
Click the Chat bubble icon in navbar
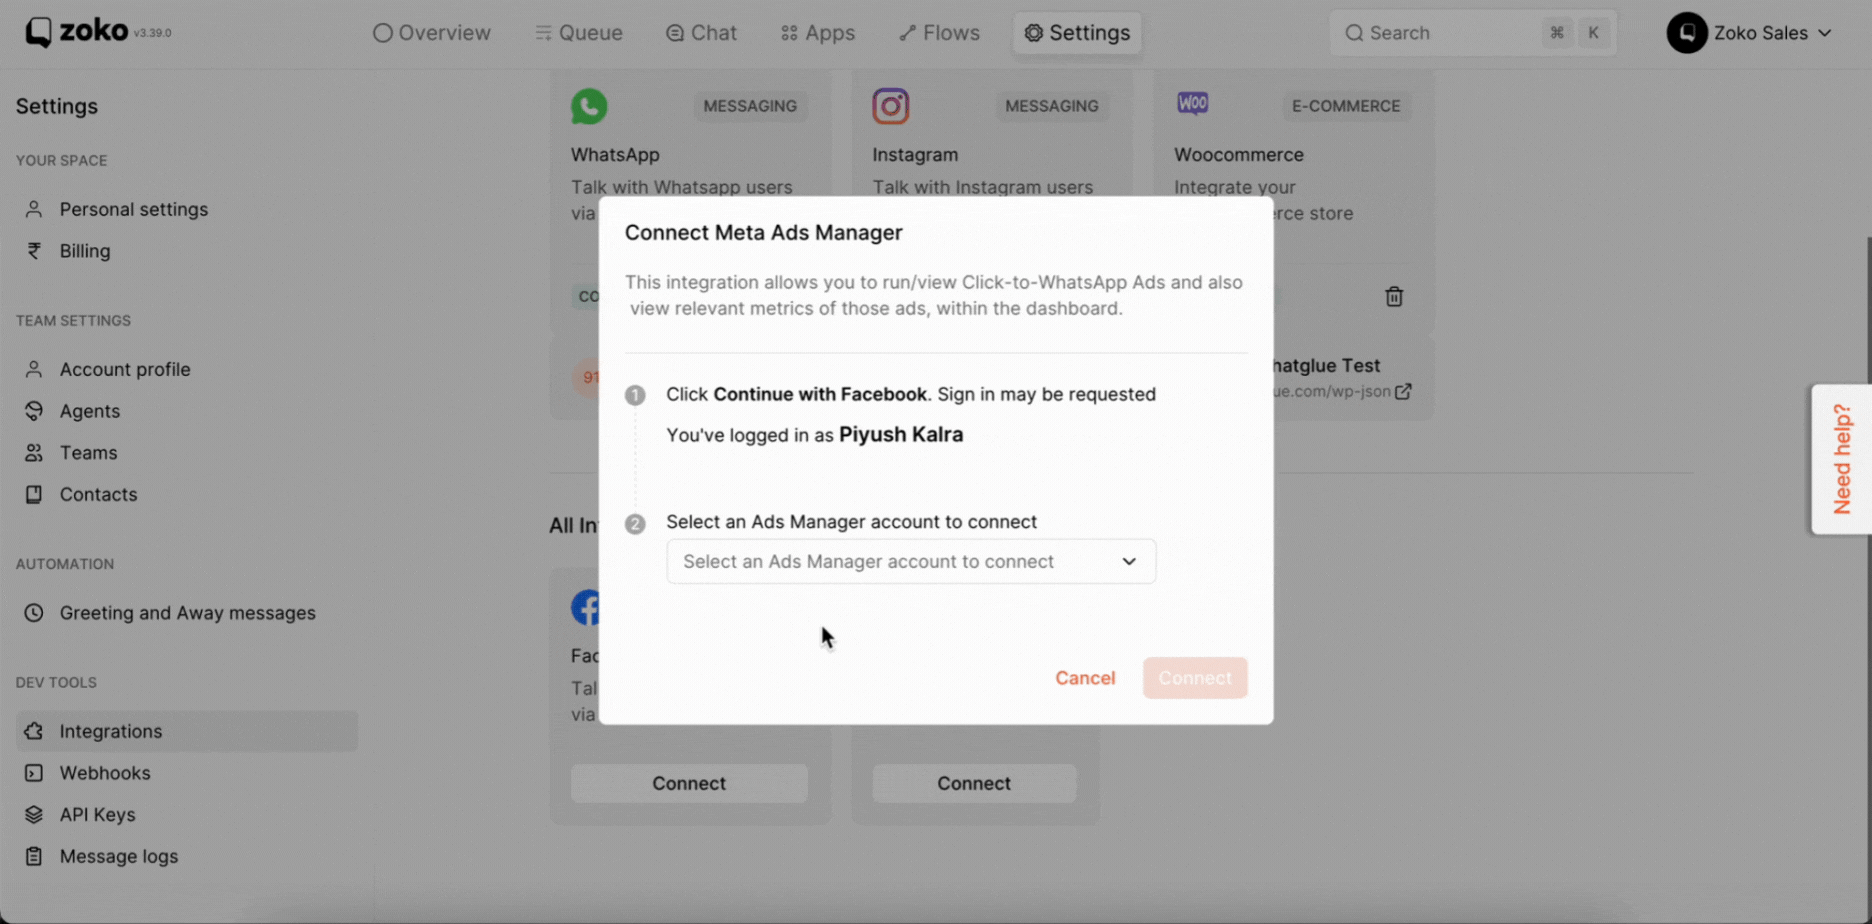tap(675, 33)
